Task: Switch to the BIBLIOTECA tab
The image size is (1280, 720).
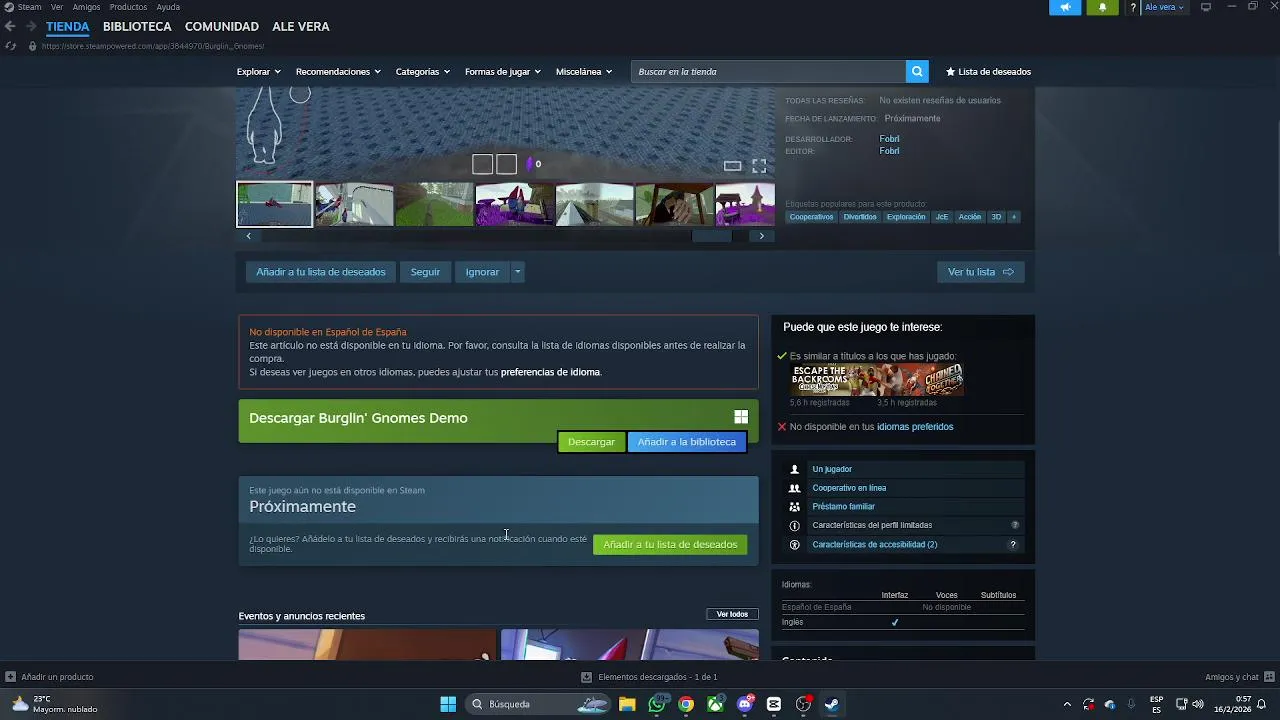Action: tap(137, 27)
